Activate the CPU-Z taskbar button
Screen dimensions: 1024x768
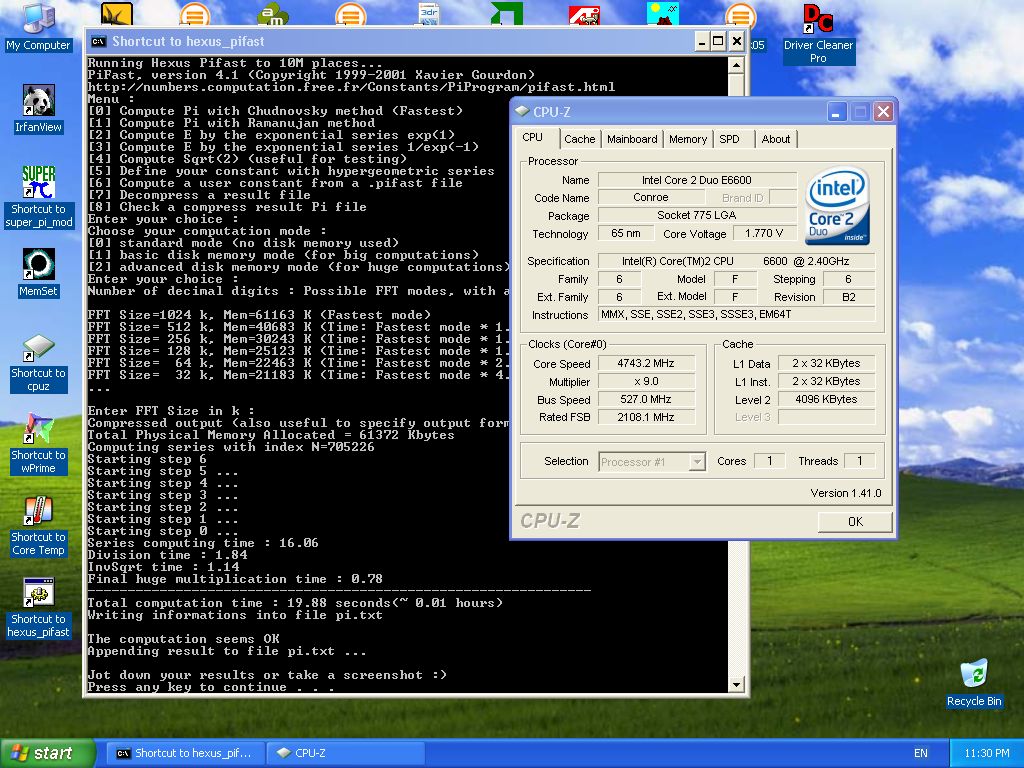pos(346,753)
